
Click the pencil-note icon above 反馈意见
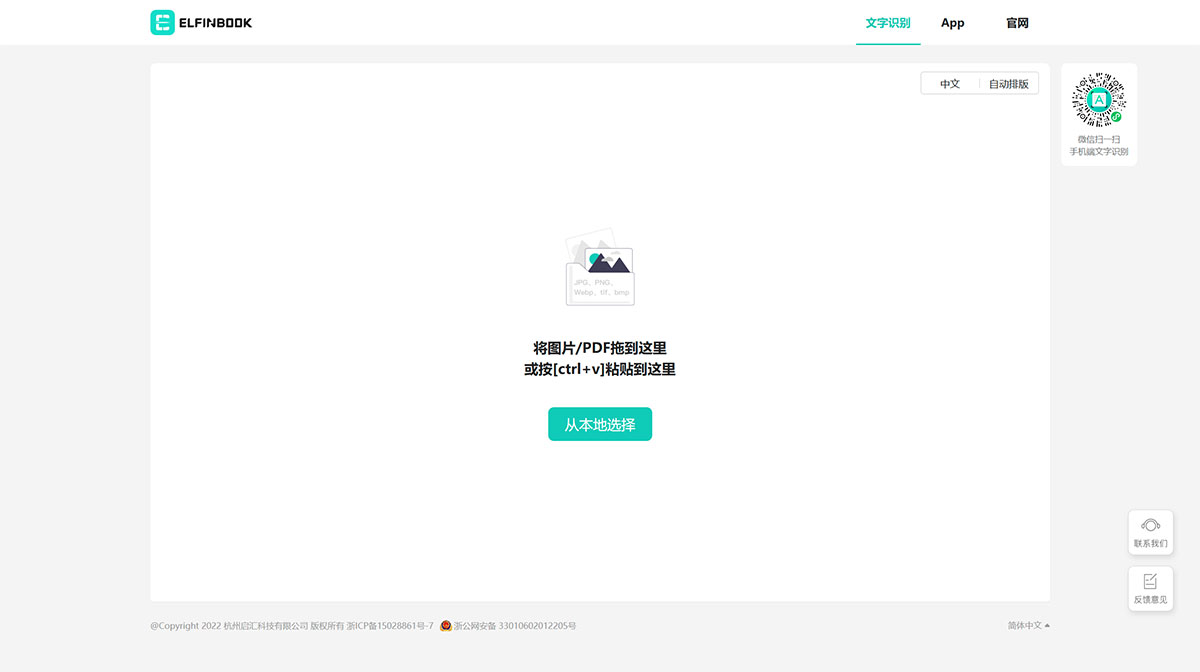tap(1150, 581)
